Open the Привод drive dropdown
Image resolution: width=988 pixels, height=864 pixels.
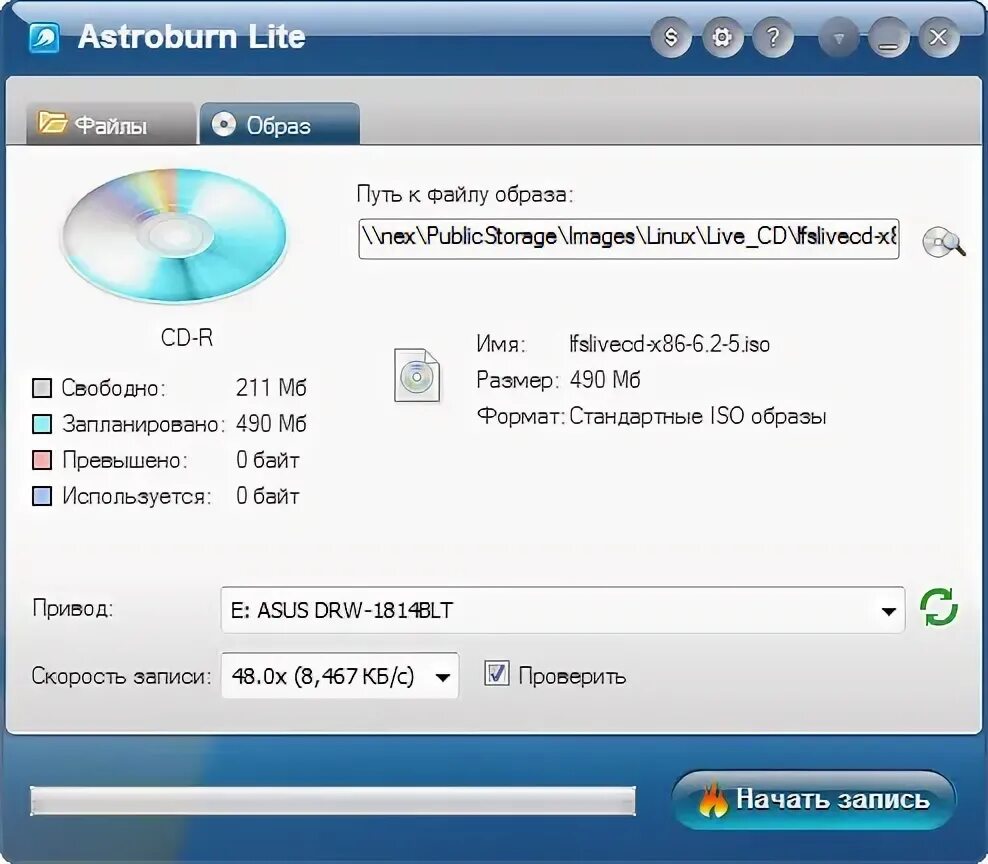pyautogui.click(x=563, y=610)
